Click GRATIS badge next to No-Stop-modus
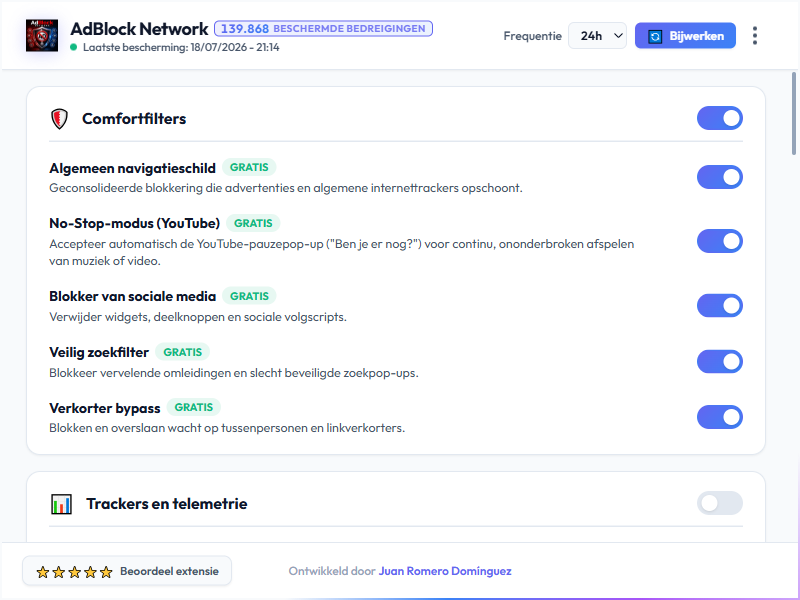The height and width of the screenshot is (600, 800). click(x=253, y=223)
